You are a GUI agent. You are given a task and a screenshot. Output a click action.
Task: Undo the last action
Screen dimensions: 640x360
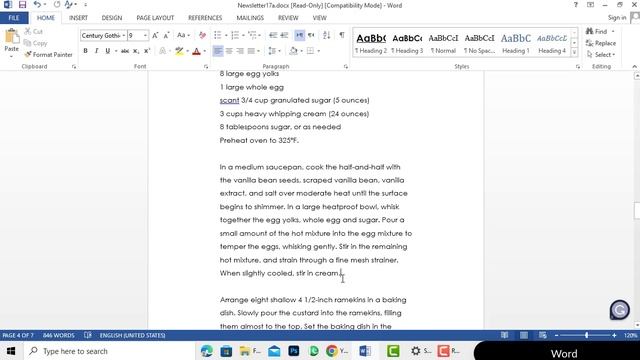coord(37,5)
